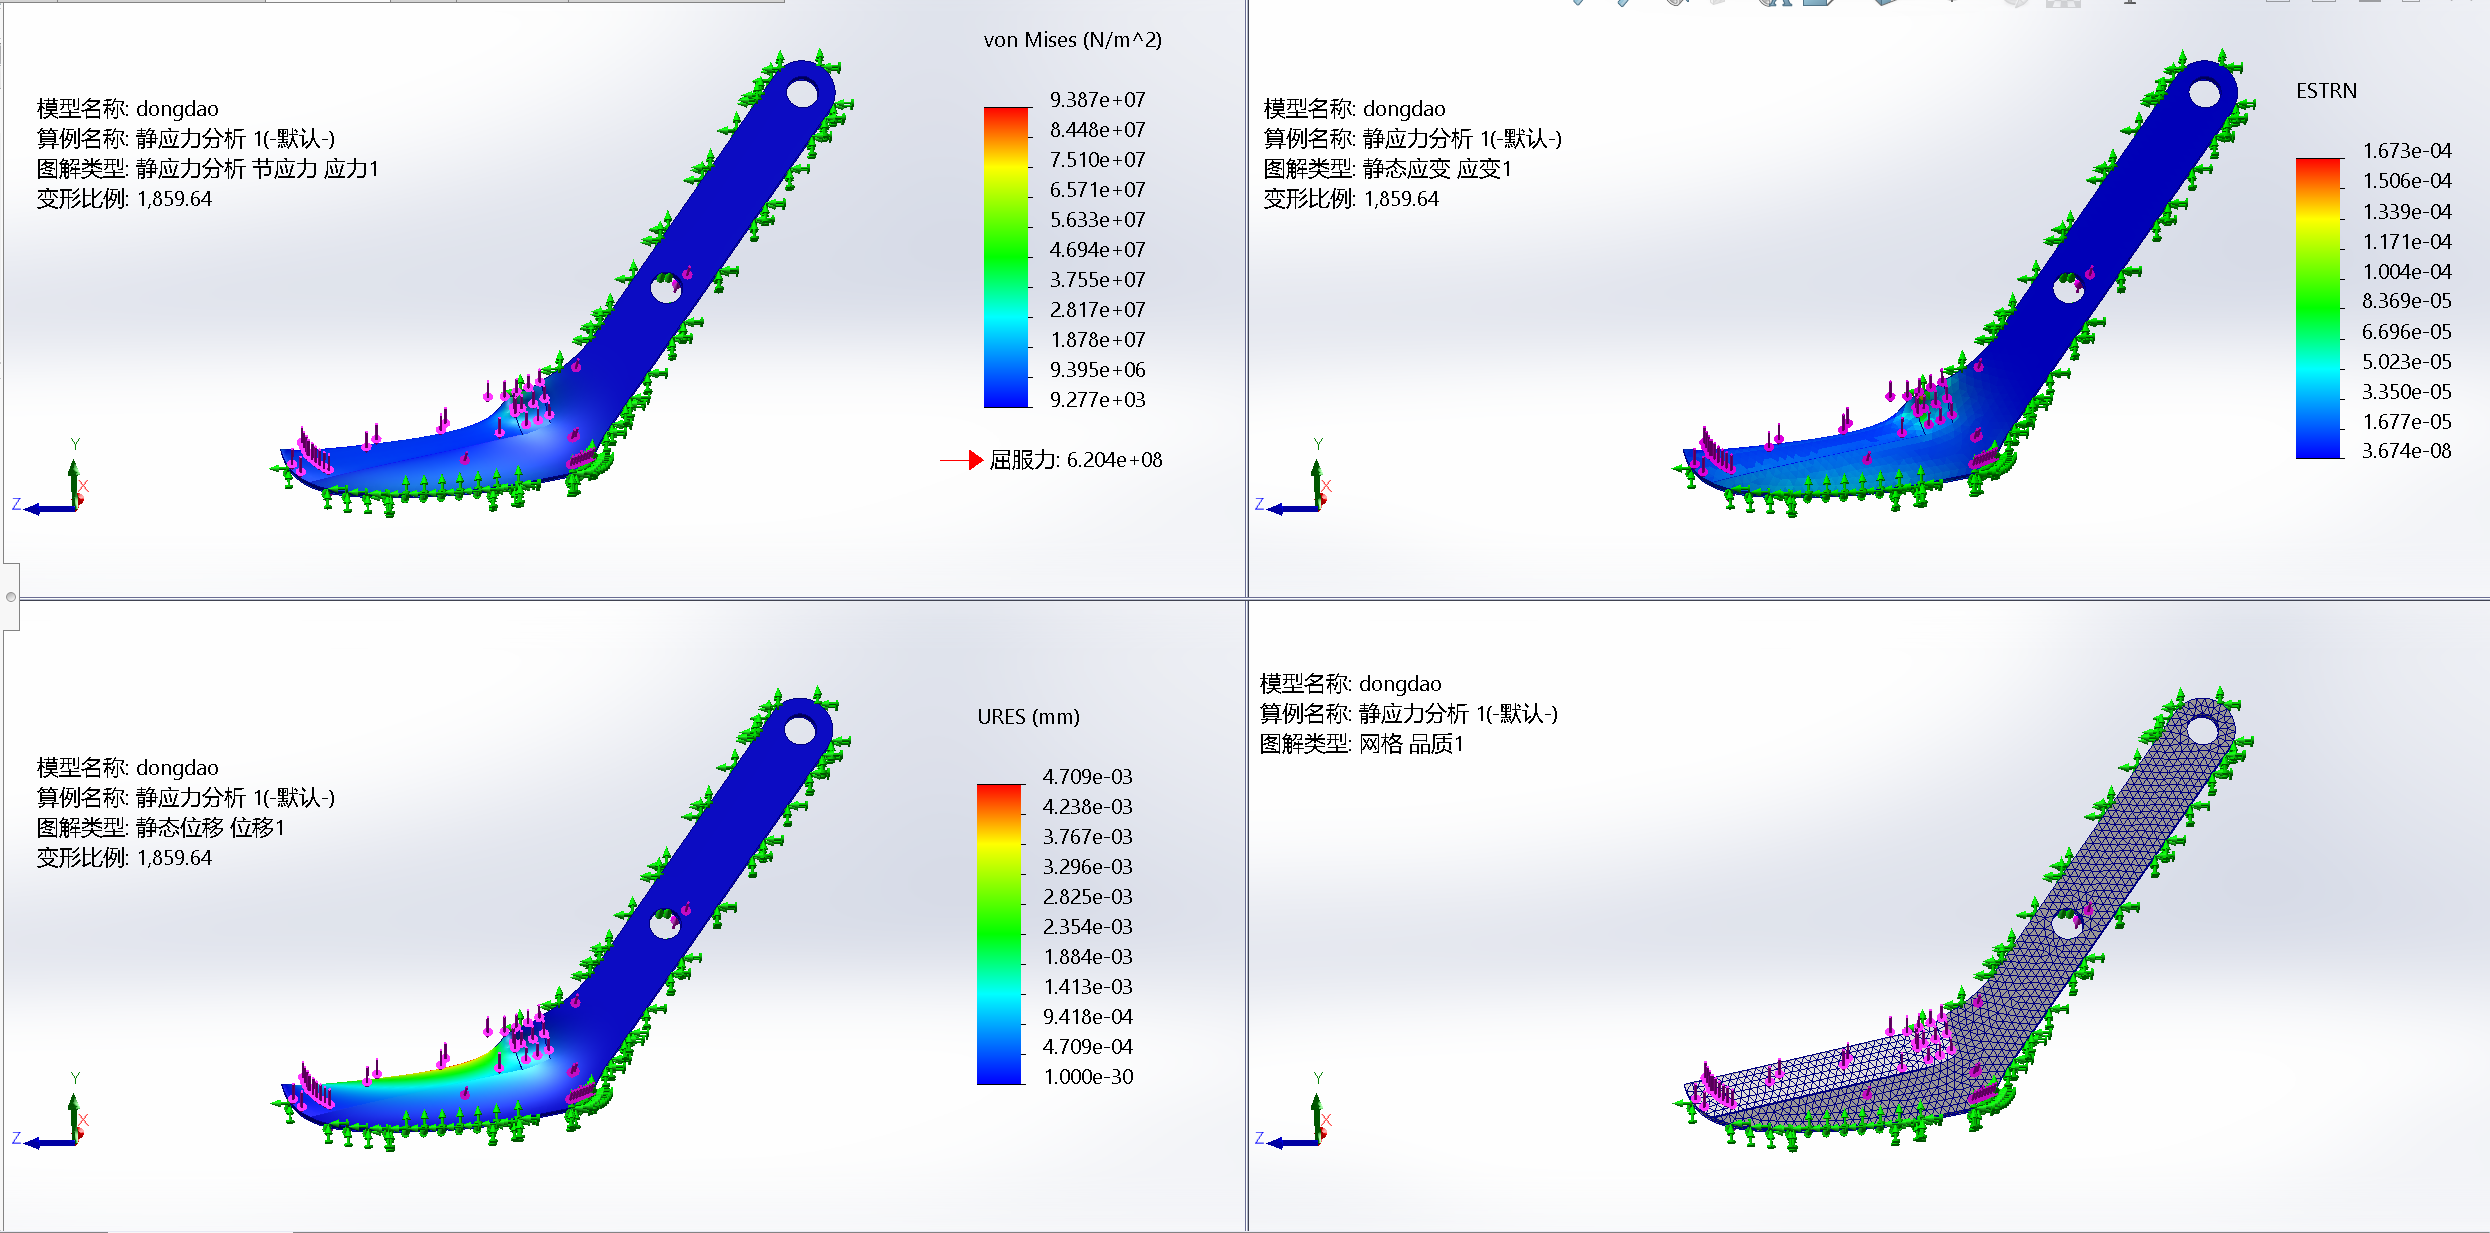Click displacement legend value 9.418e-04
Image resolution: width=2490 pixels, height=1233 pixels.
click(1088, 1017)
